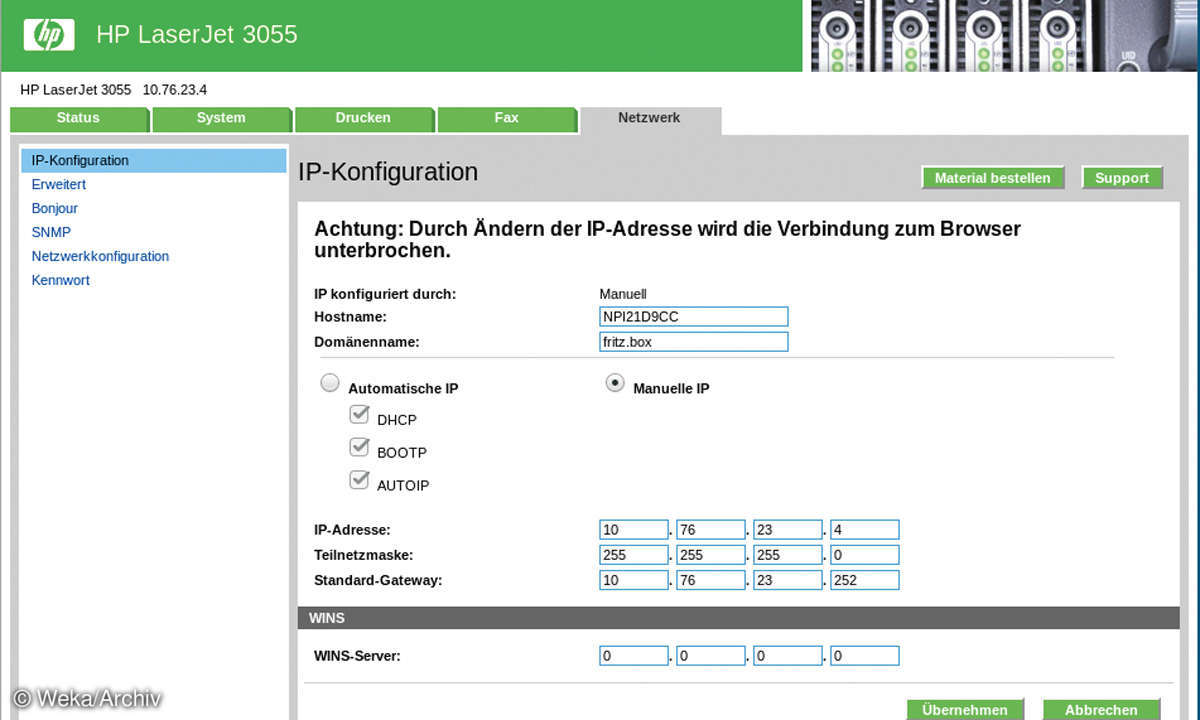Click the IP-Konfiguration page heading
Screen dimensions: 1200x720
[x=388, y=172]
